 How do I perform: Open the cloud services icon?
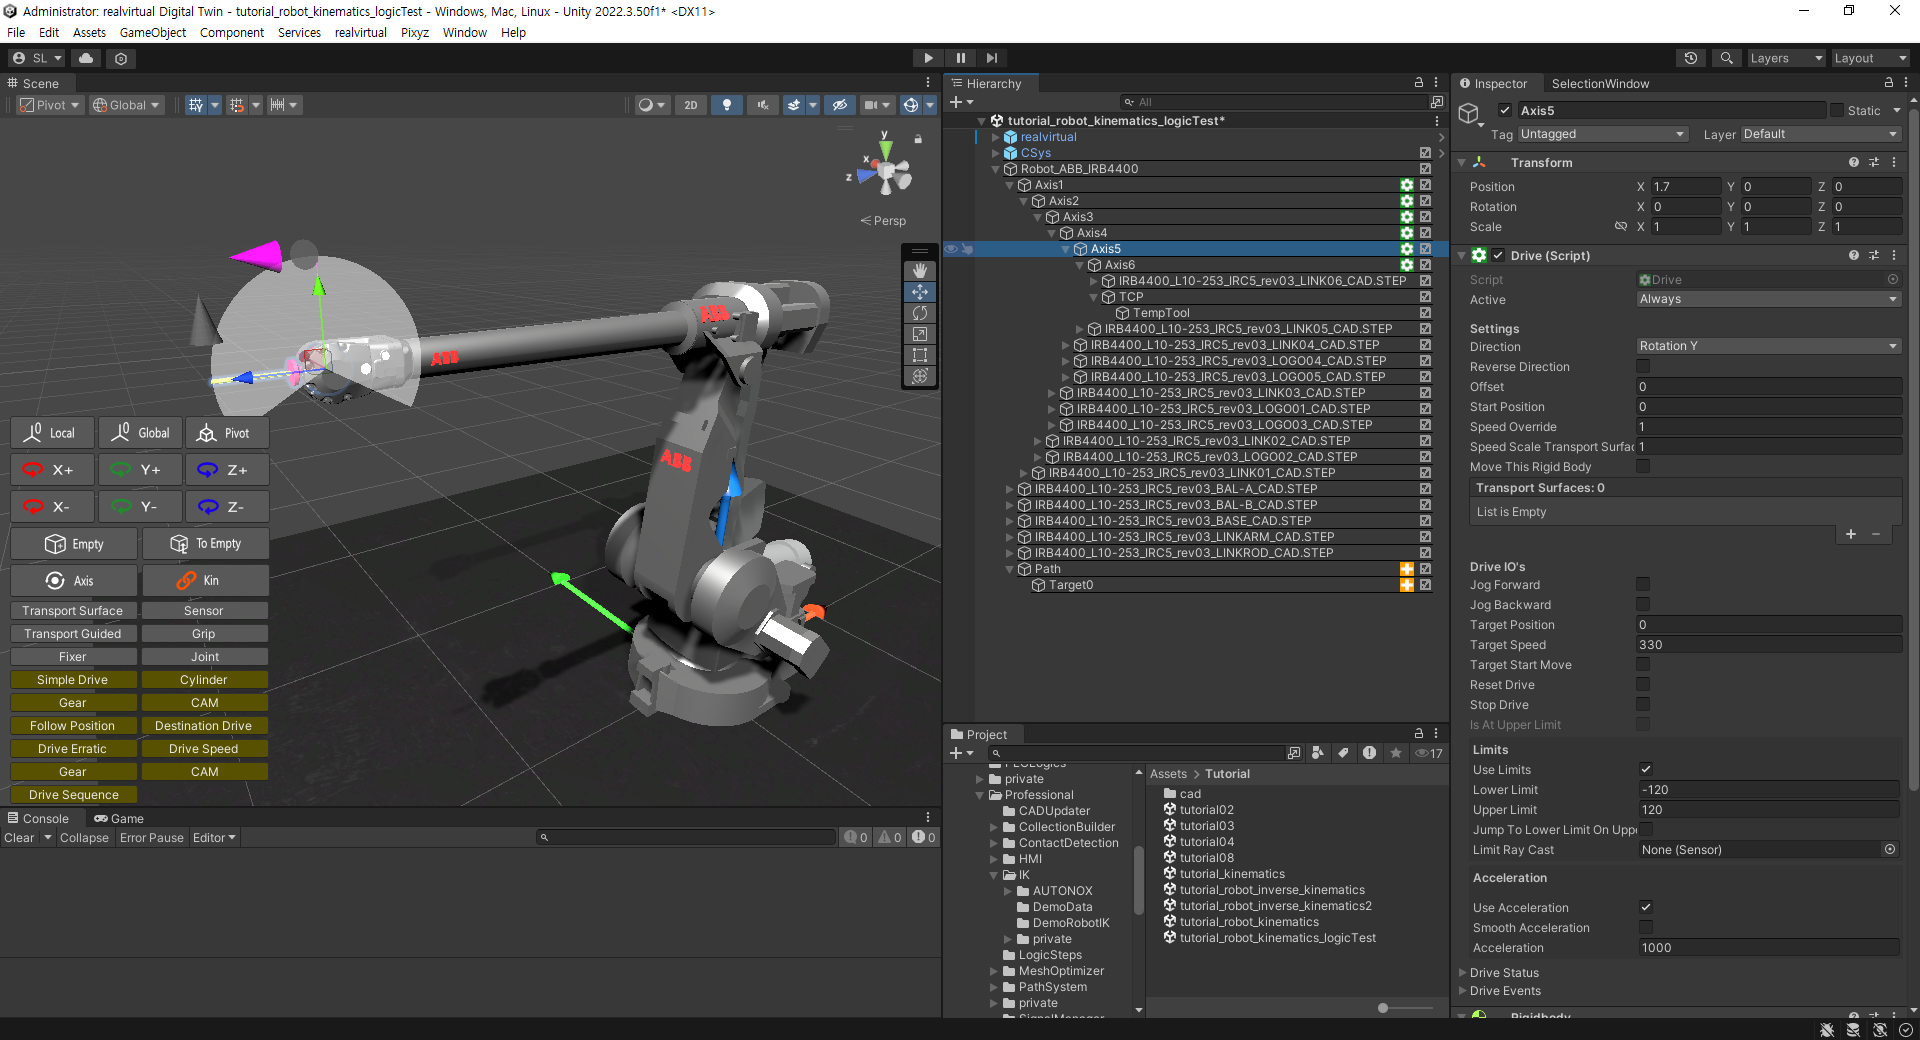[87, 58]
